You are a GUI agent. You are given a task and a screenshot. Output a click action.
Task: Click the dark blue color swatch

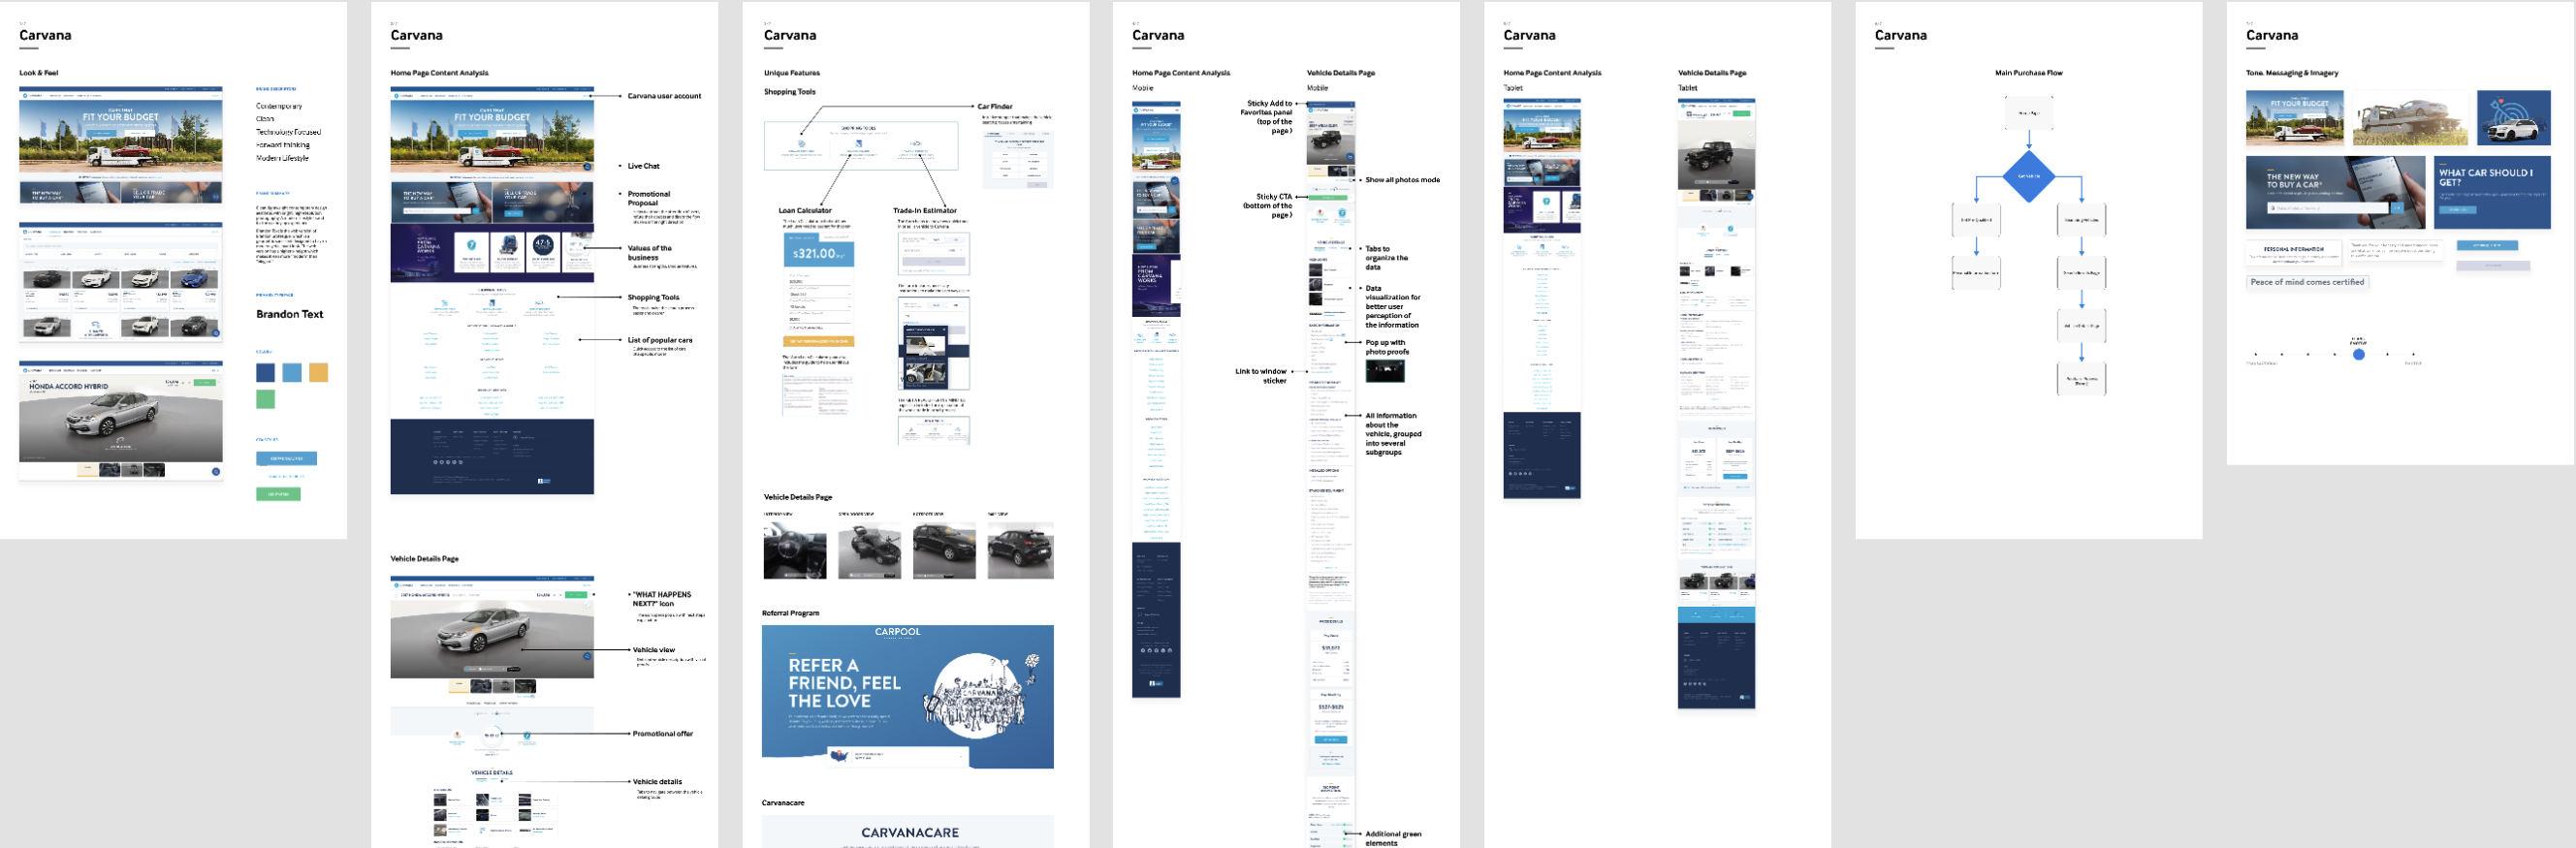265,373
